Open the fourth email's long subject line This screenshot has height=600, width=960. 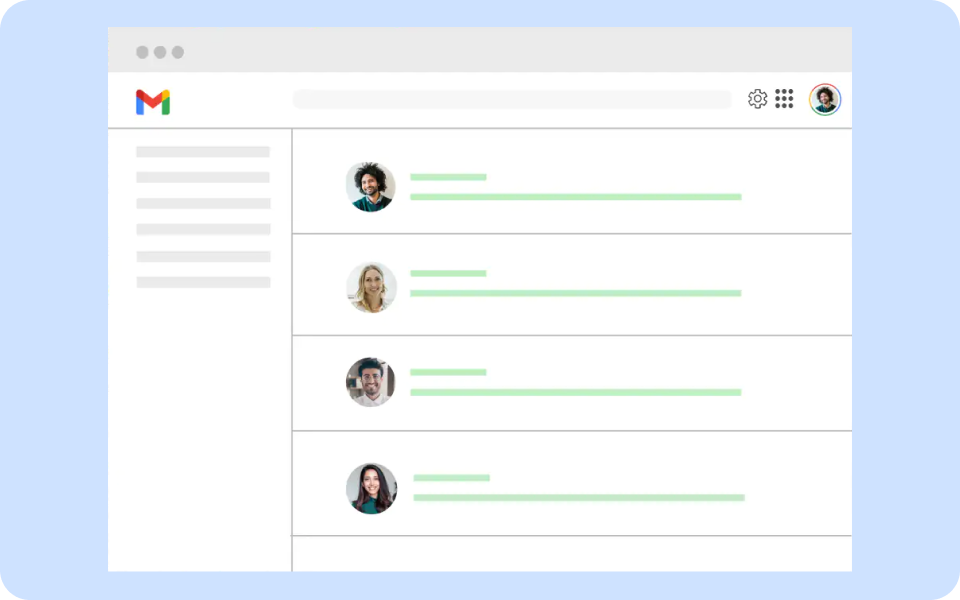pyautogui.click(x=579, y=497)
